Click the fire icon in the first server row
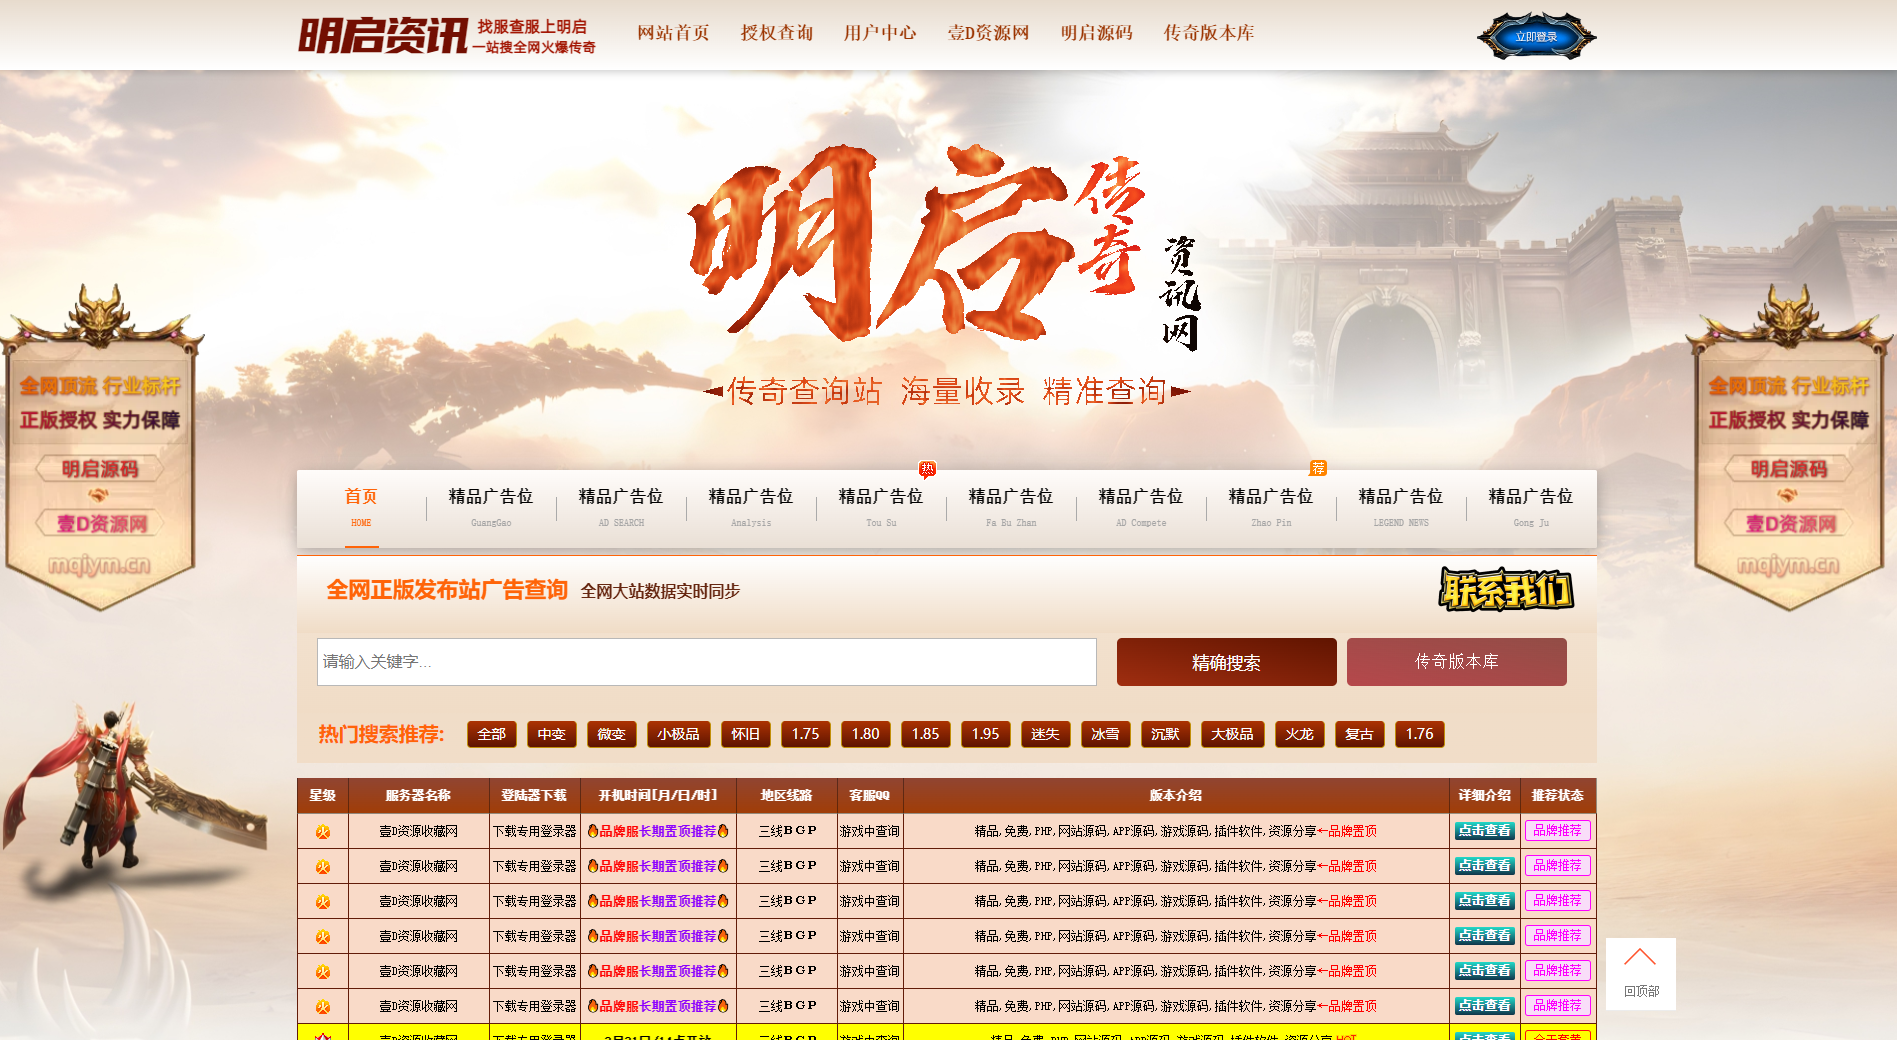 [x=322, y=831]
